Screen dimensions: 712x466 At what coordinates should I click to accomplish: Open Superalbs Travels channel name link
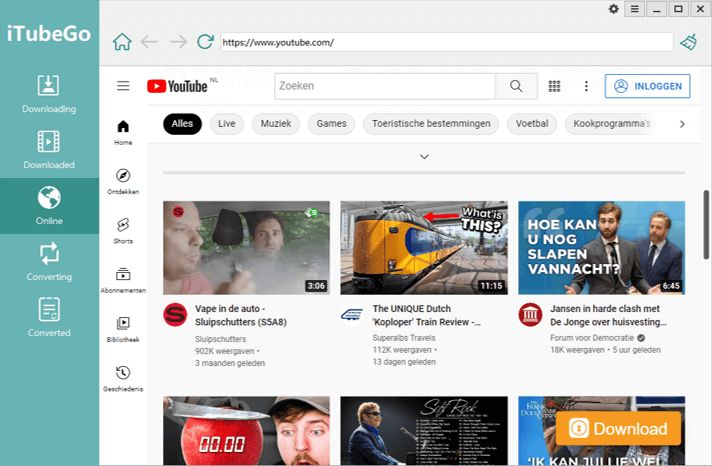click(x=404, y=338)
